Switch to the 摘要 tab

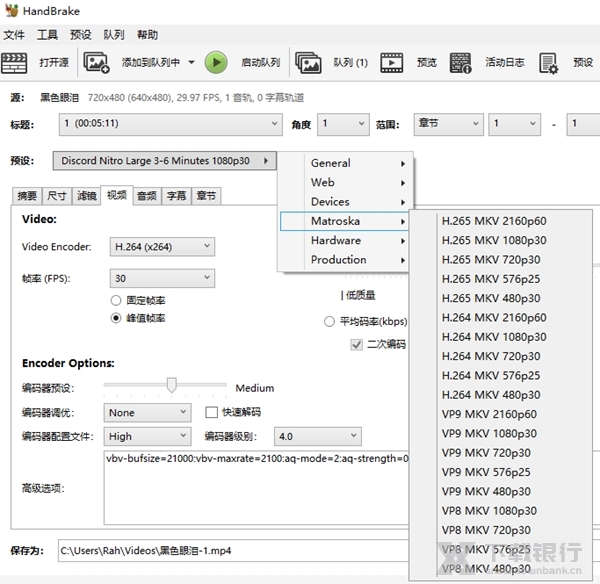pyautogui.click(x=27, y=196)
